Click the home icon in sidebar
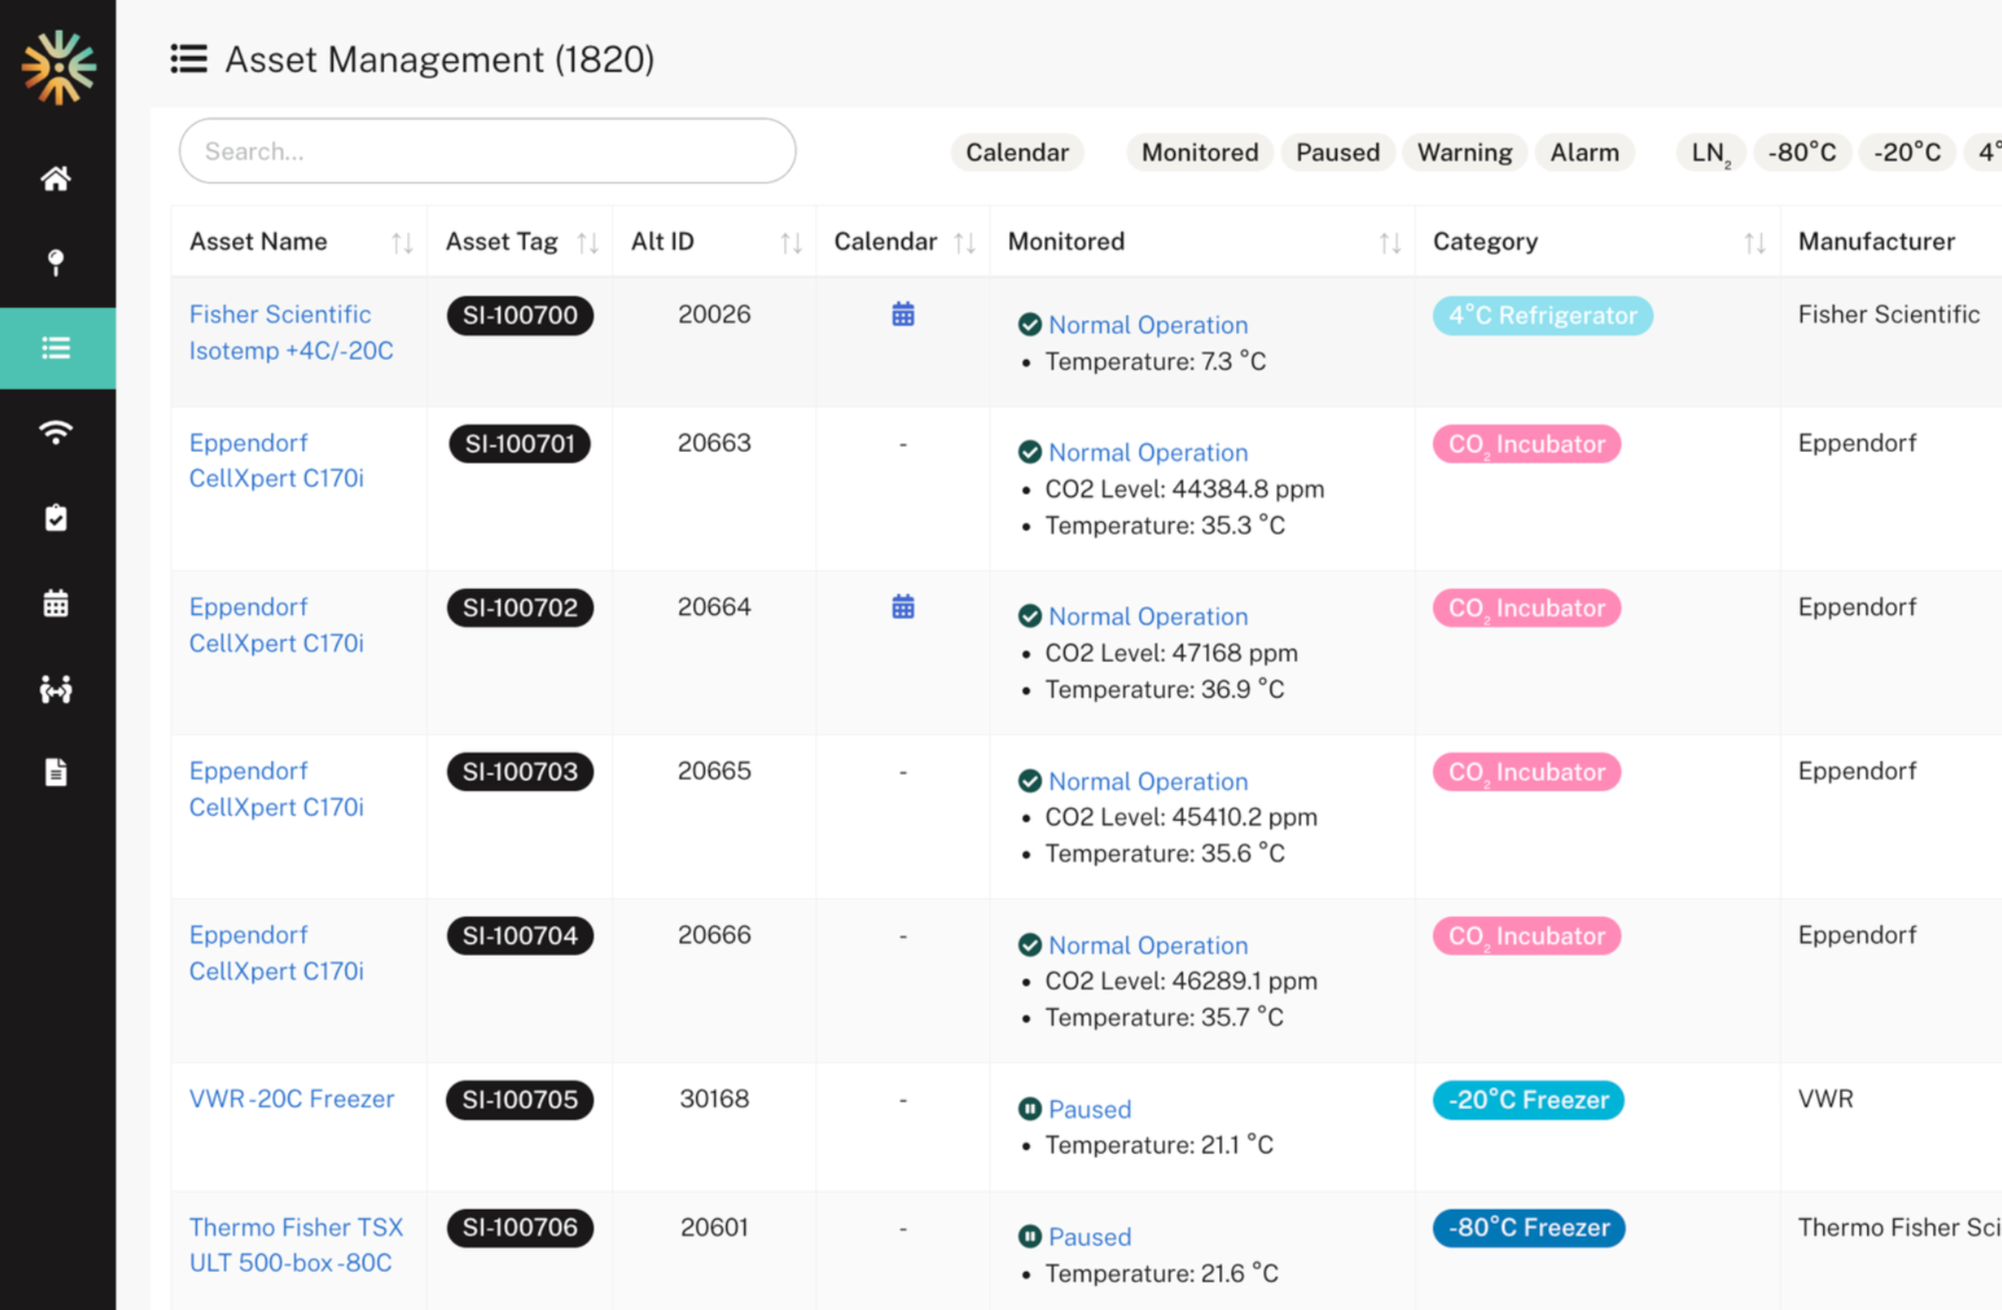 [56, 179]
